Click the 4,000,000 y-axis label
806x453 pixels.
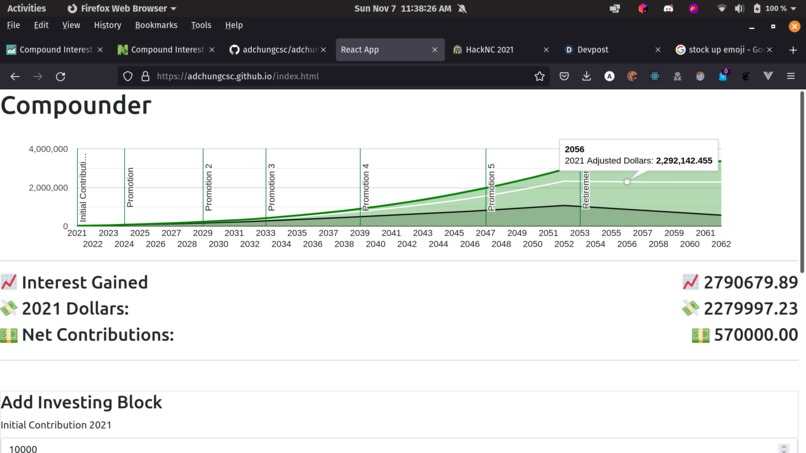(x=48, y=149)
